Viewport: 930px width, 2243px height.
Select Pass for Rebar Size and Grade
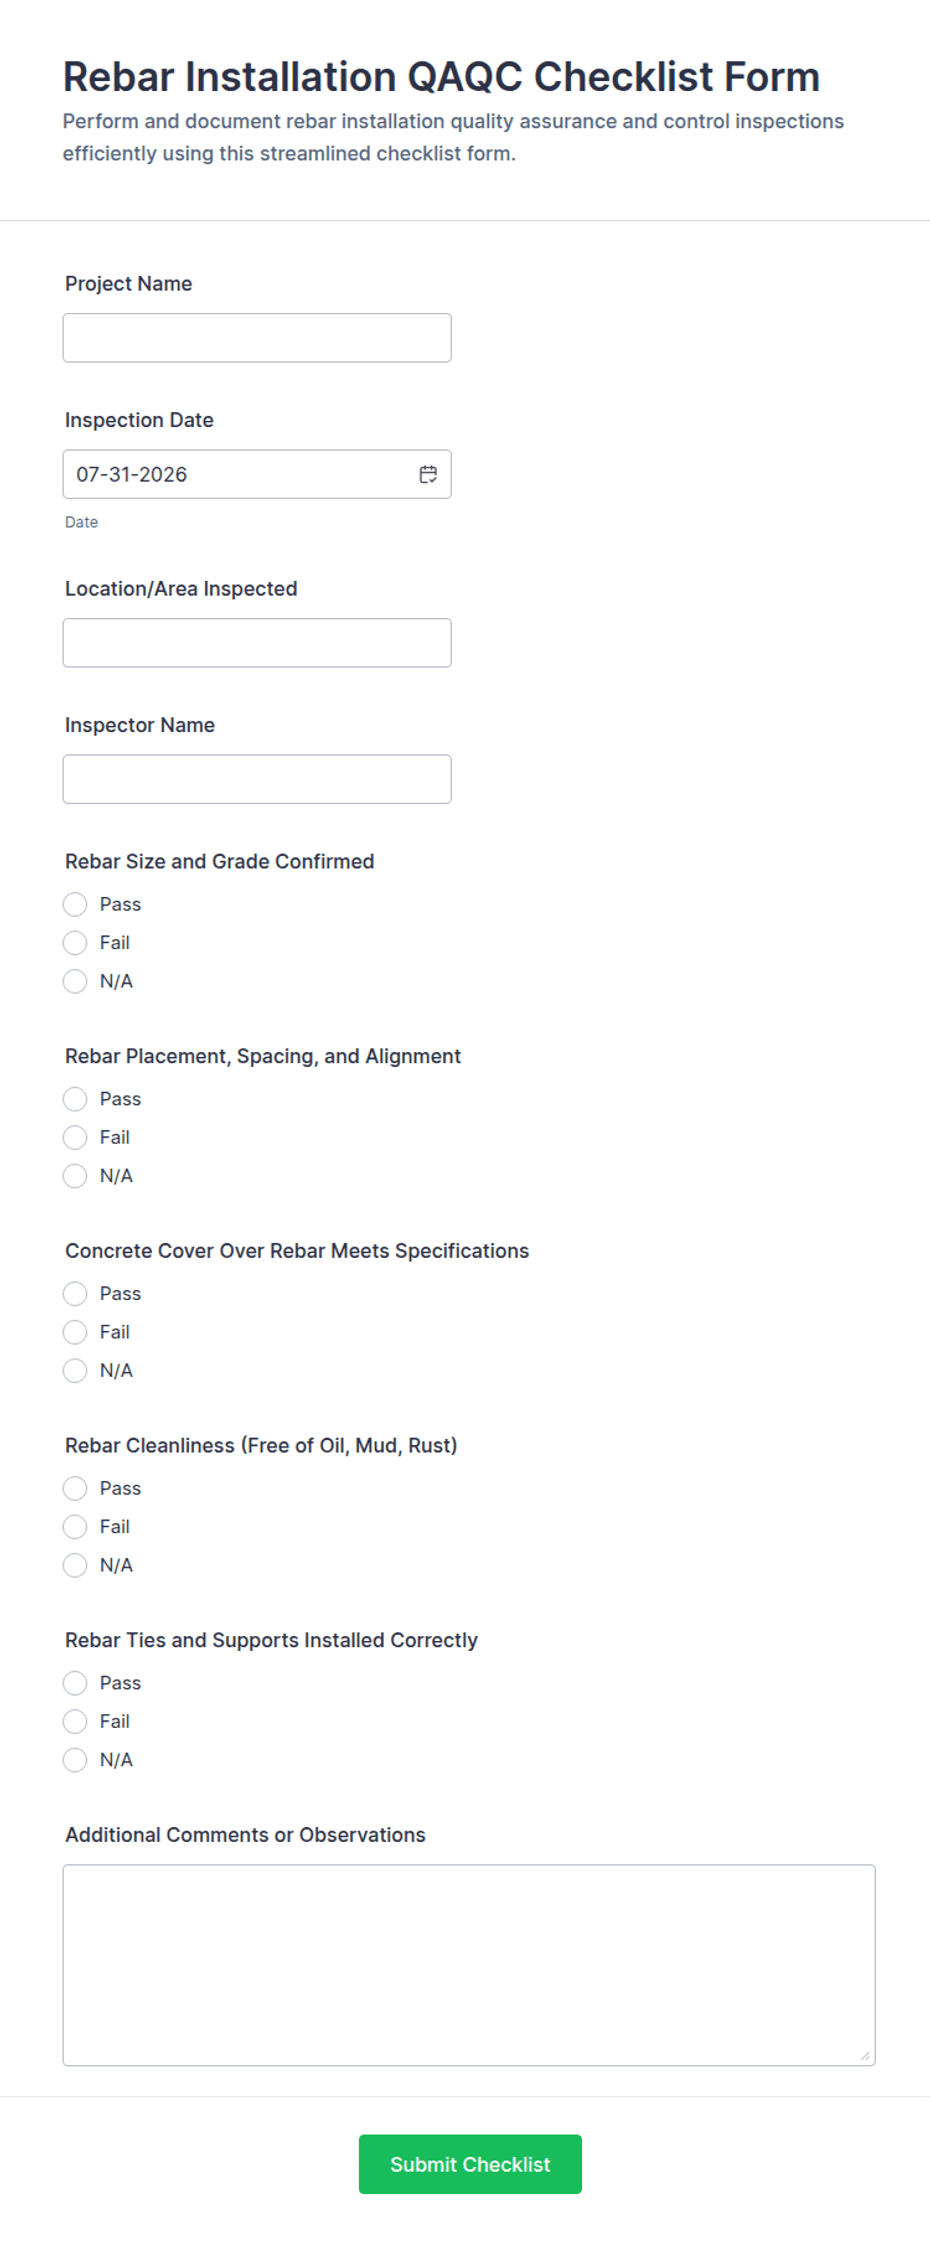pyautogui.click(x=75, y=904)
